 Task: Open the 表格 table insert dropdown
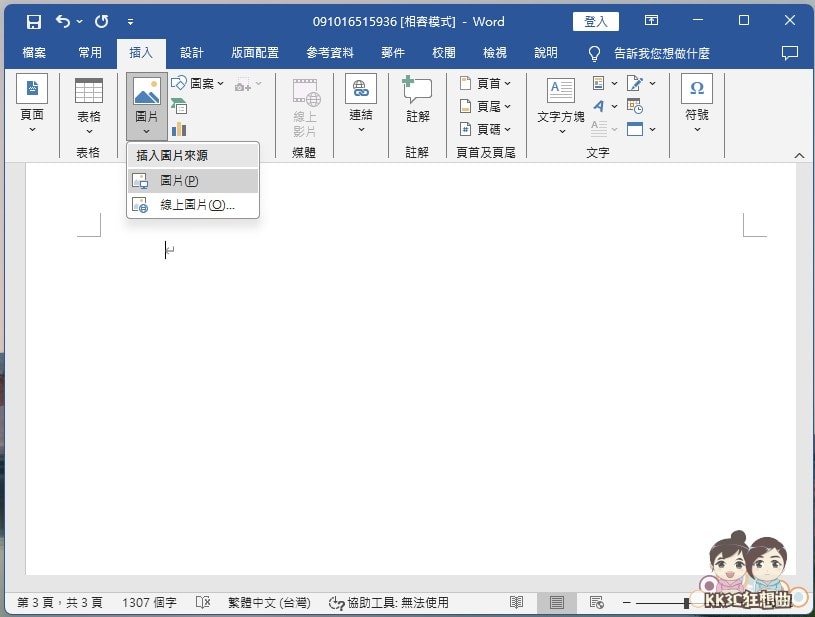(x=89, y=108)
